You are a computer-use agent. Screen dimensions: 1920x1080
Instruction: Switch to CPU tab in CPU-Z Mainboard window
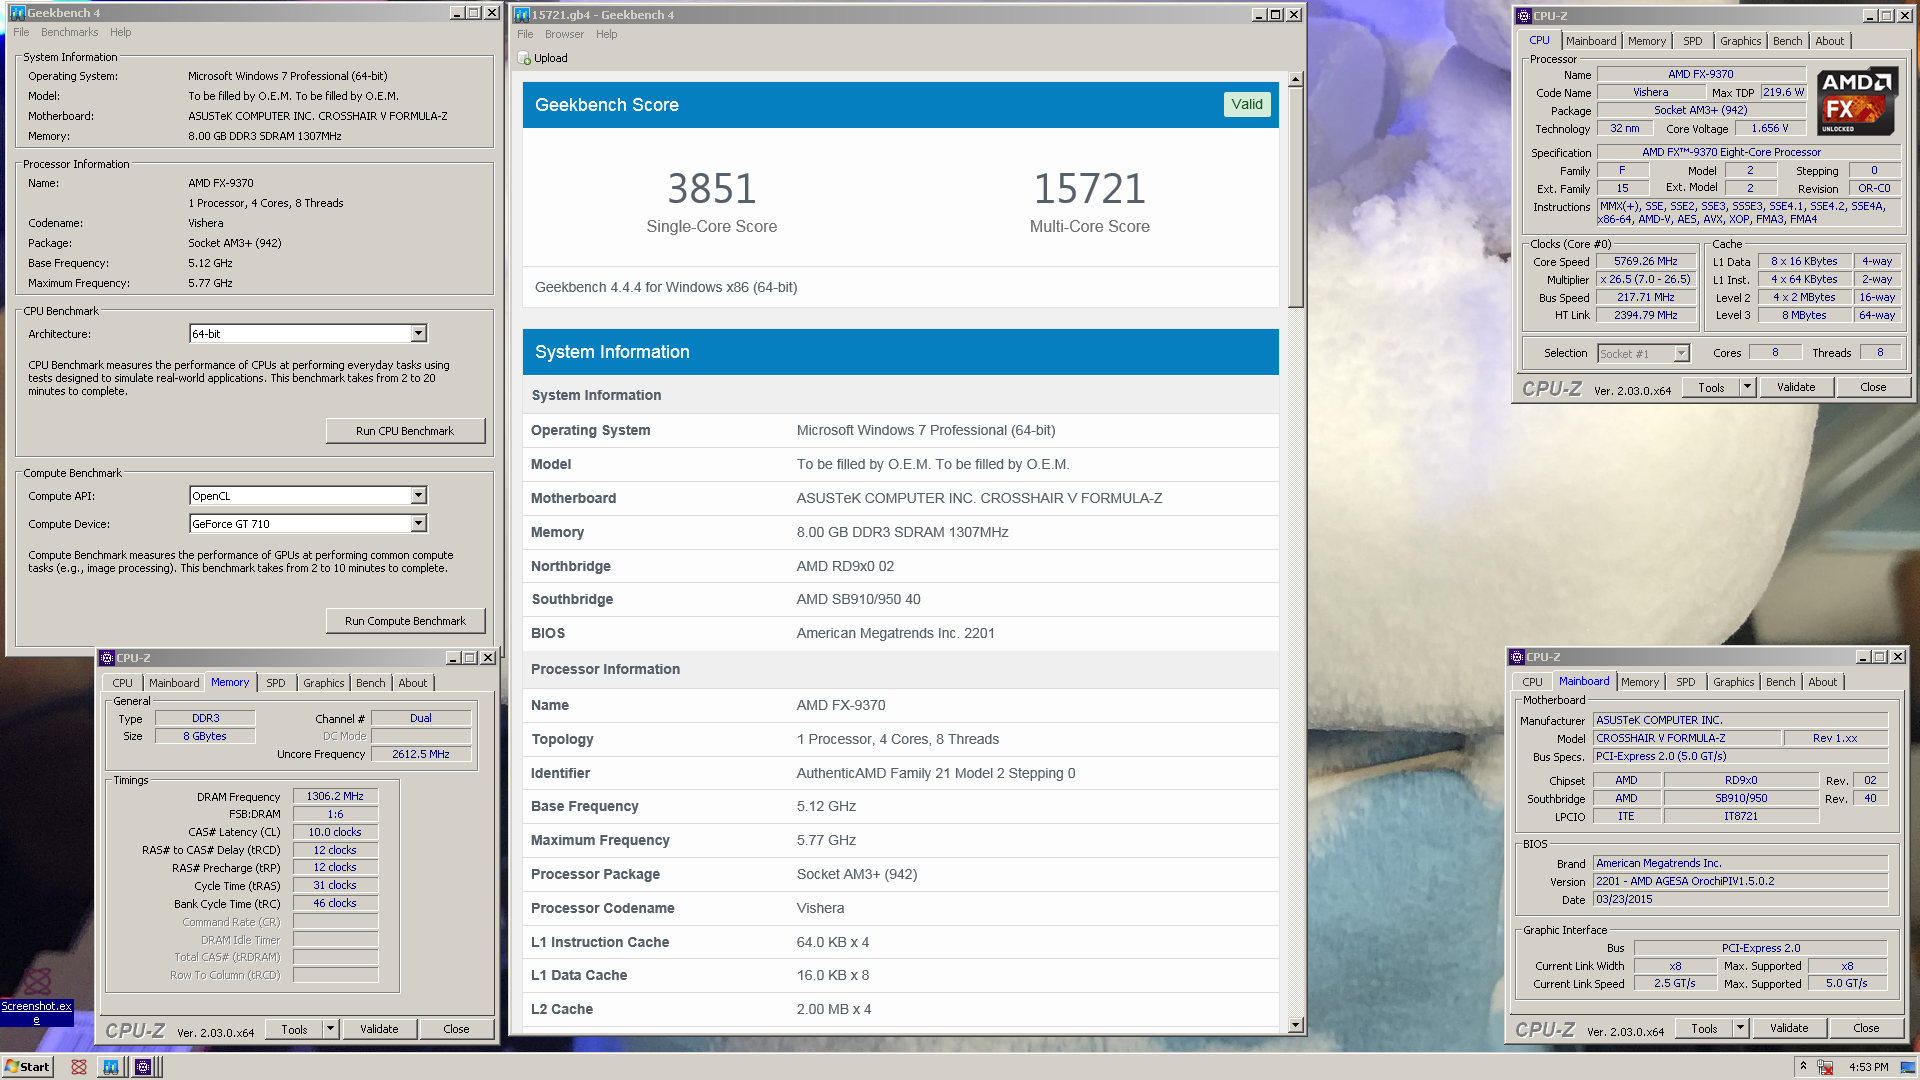(x=1532, y=682)
